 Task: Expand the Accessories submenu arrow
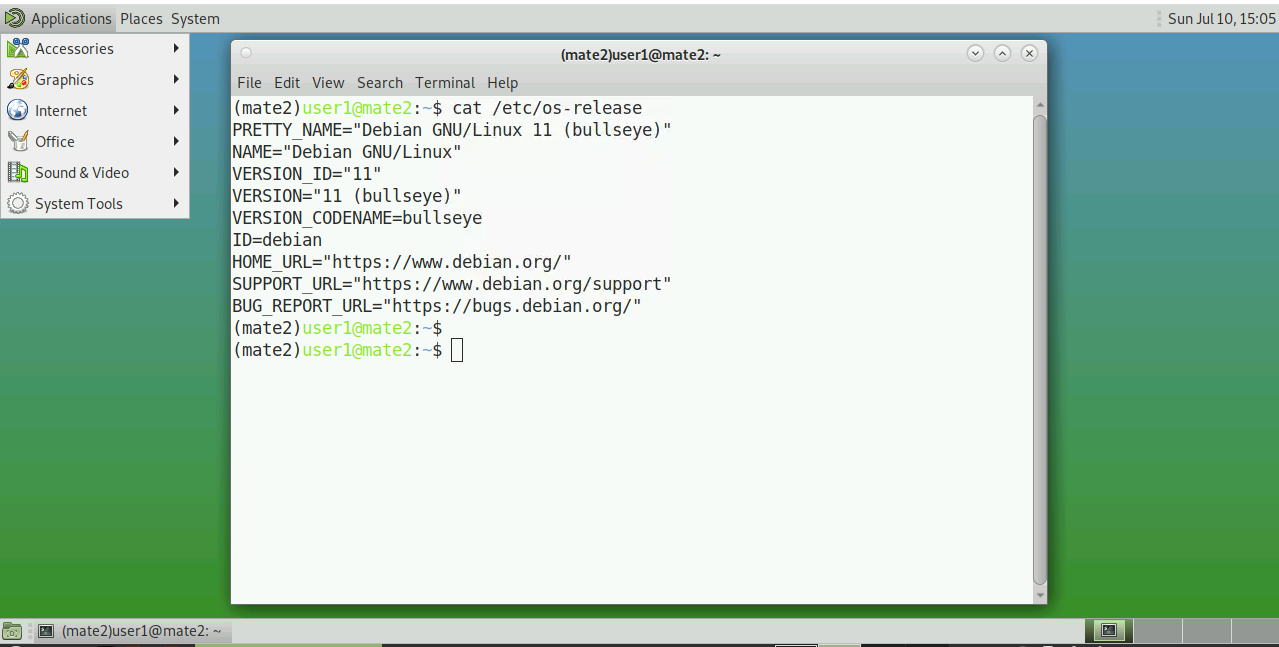point(176,48)
